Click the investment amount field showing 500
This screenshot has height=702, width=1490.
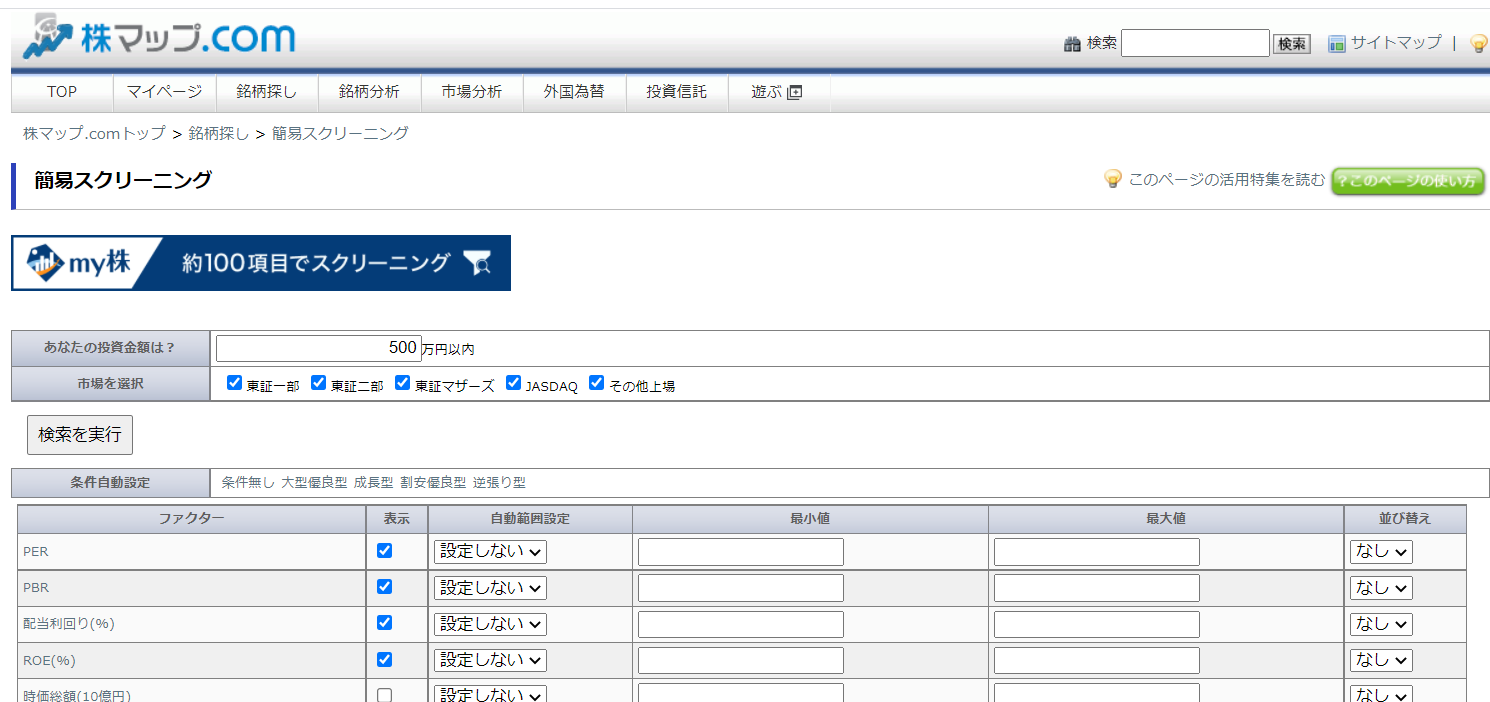[318, 347]
